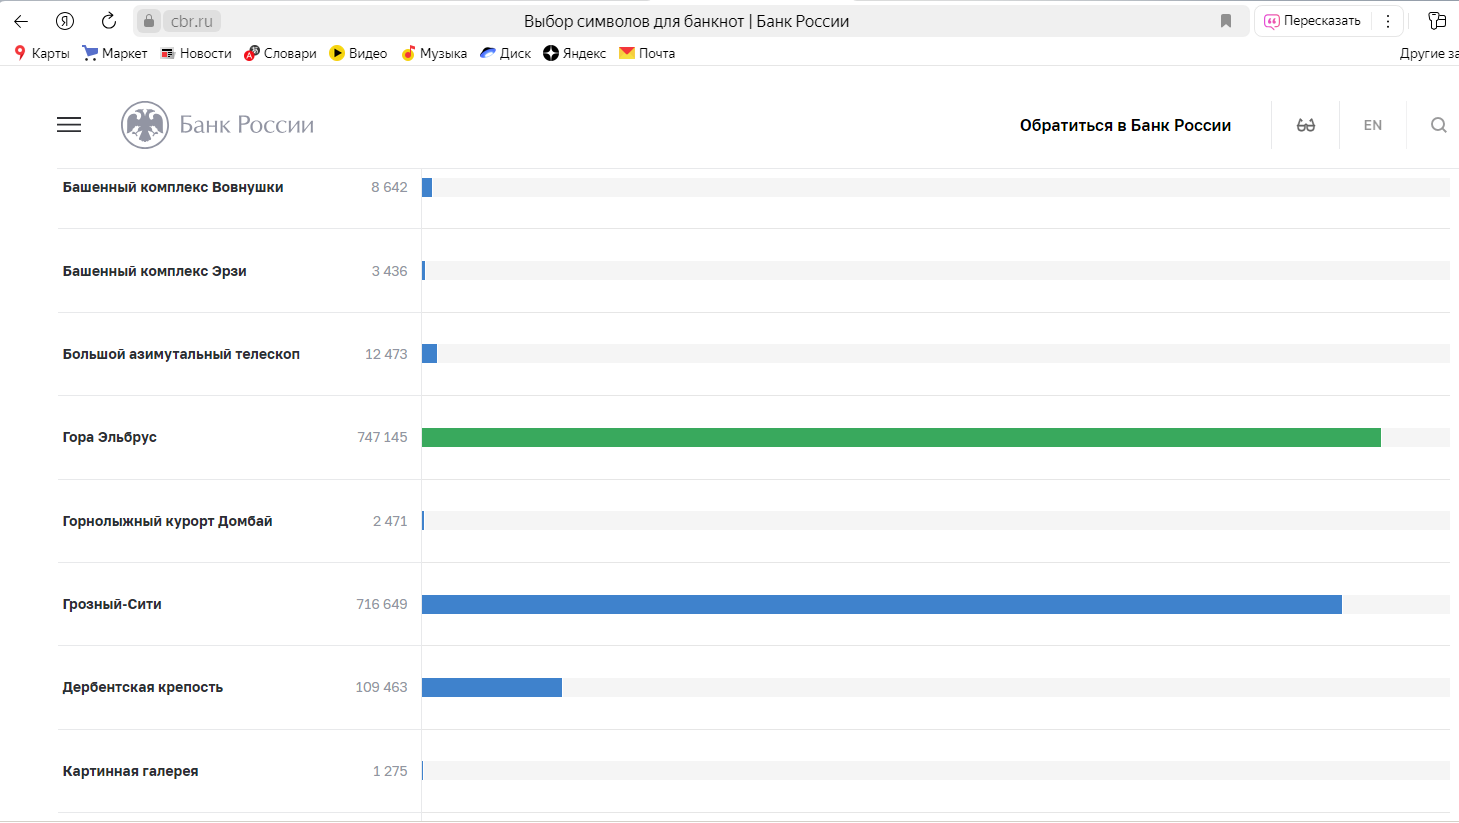Open the Yandex home button
Screen dimensions: 1459x823
[x=65, y=21]
